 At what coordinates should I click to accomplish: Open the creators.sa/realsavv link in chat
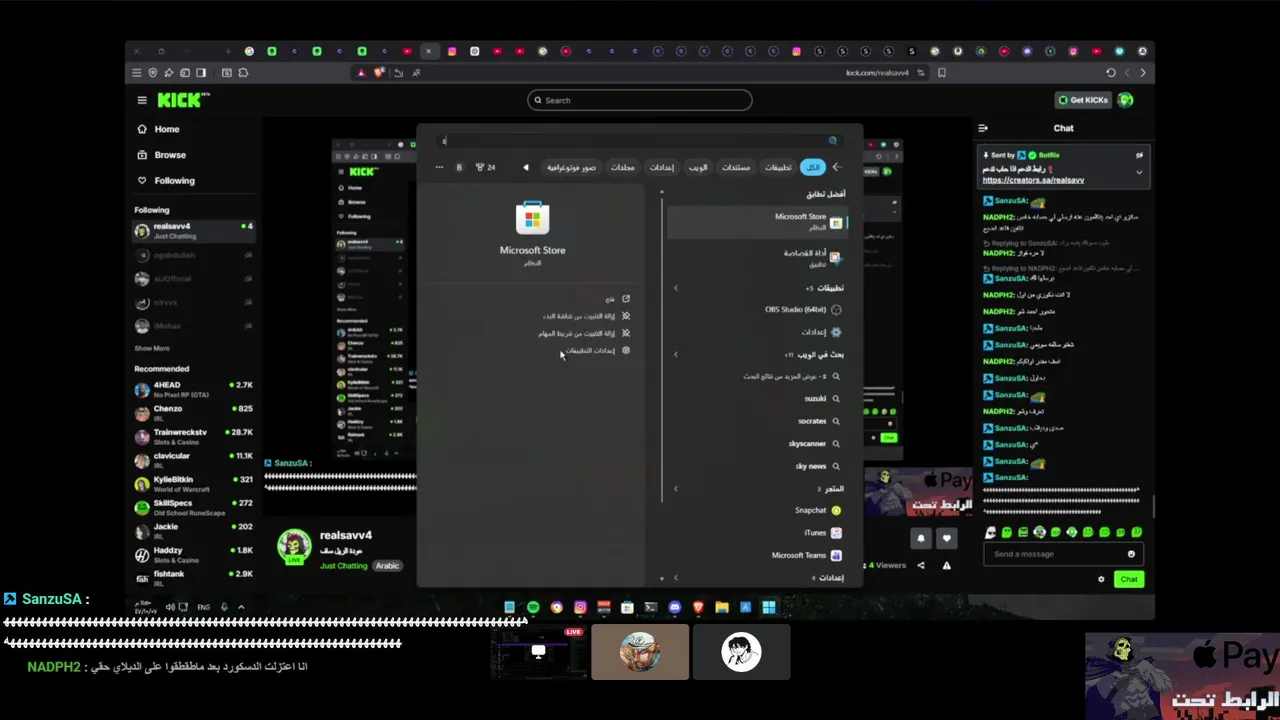tap(1033, 180)
